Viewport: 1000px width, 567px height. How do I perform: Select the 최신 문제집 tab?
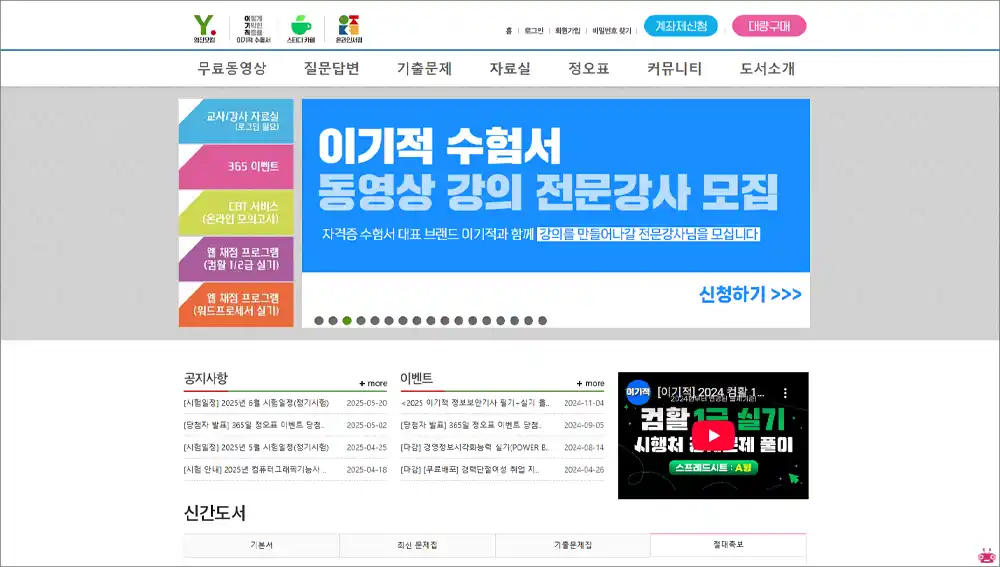point(417,545)
